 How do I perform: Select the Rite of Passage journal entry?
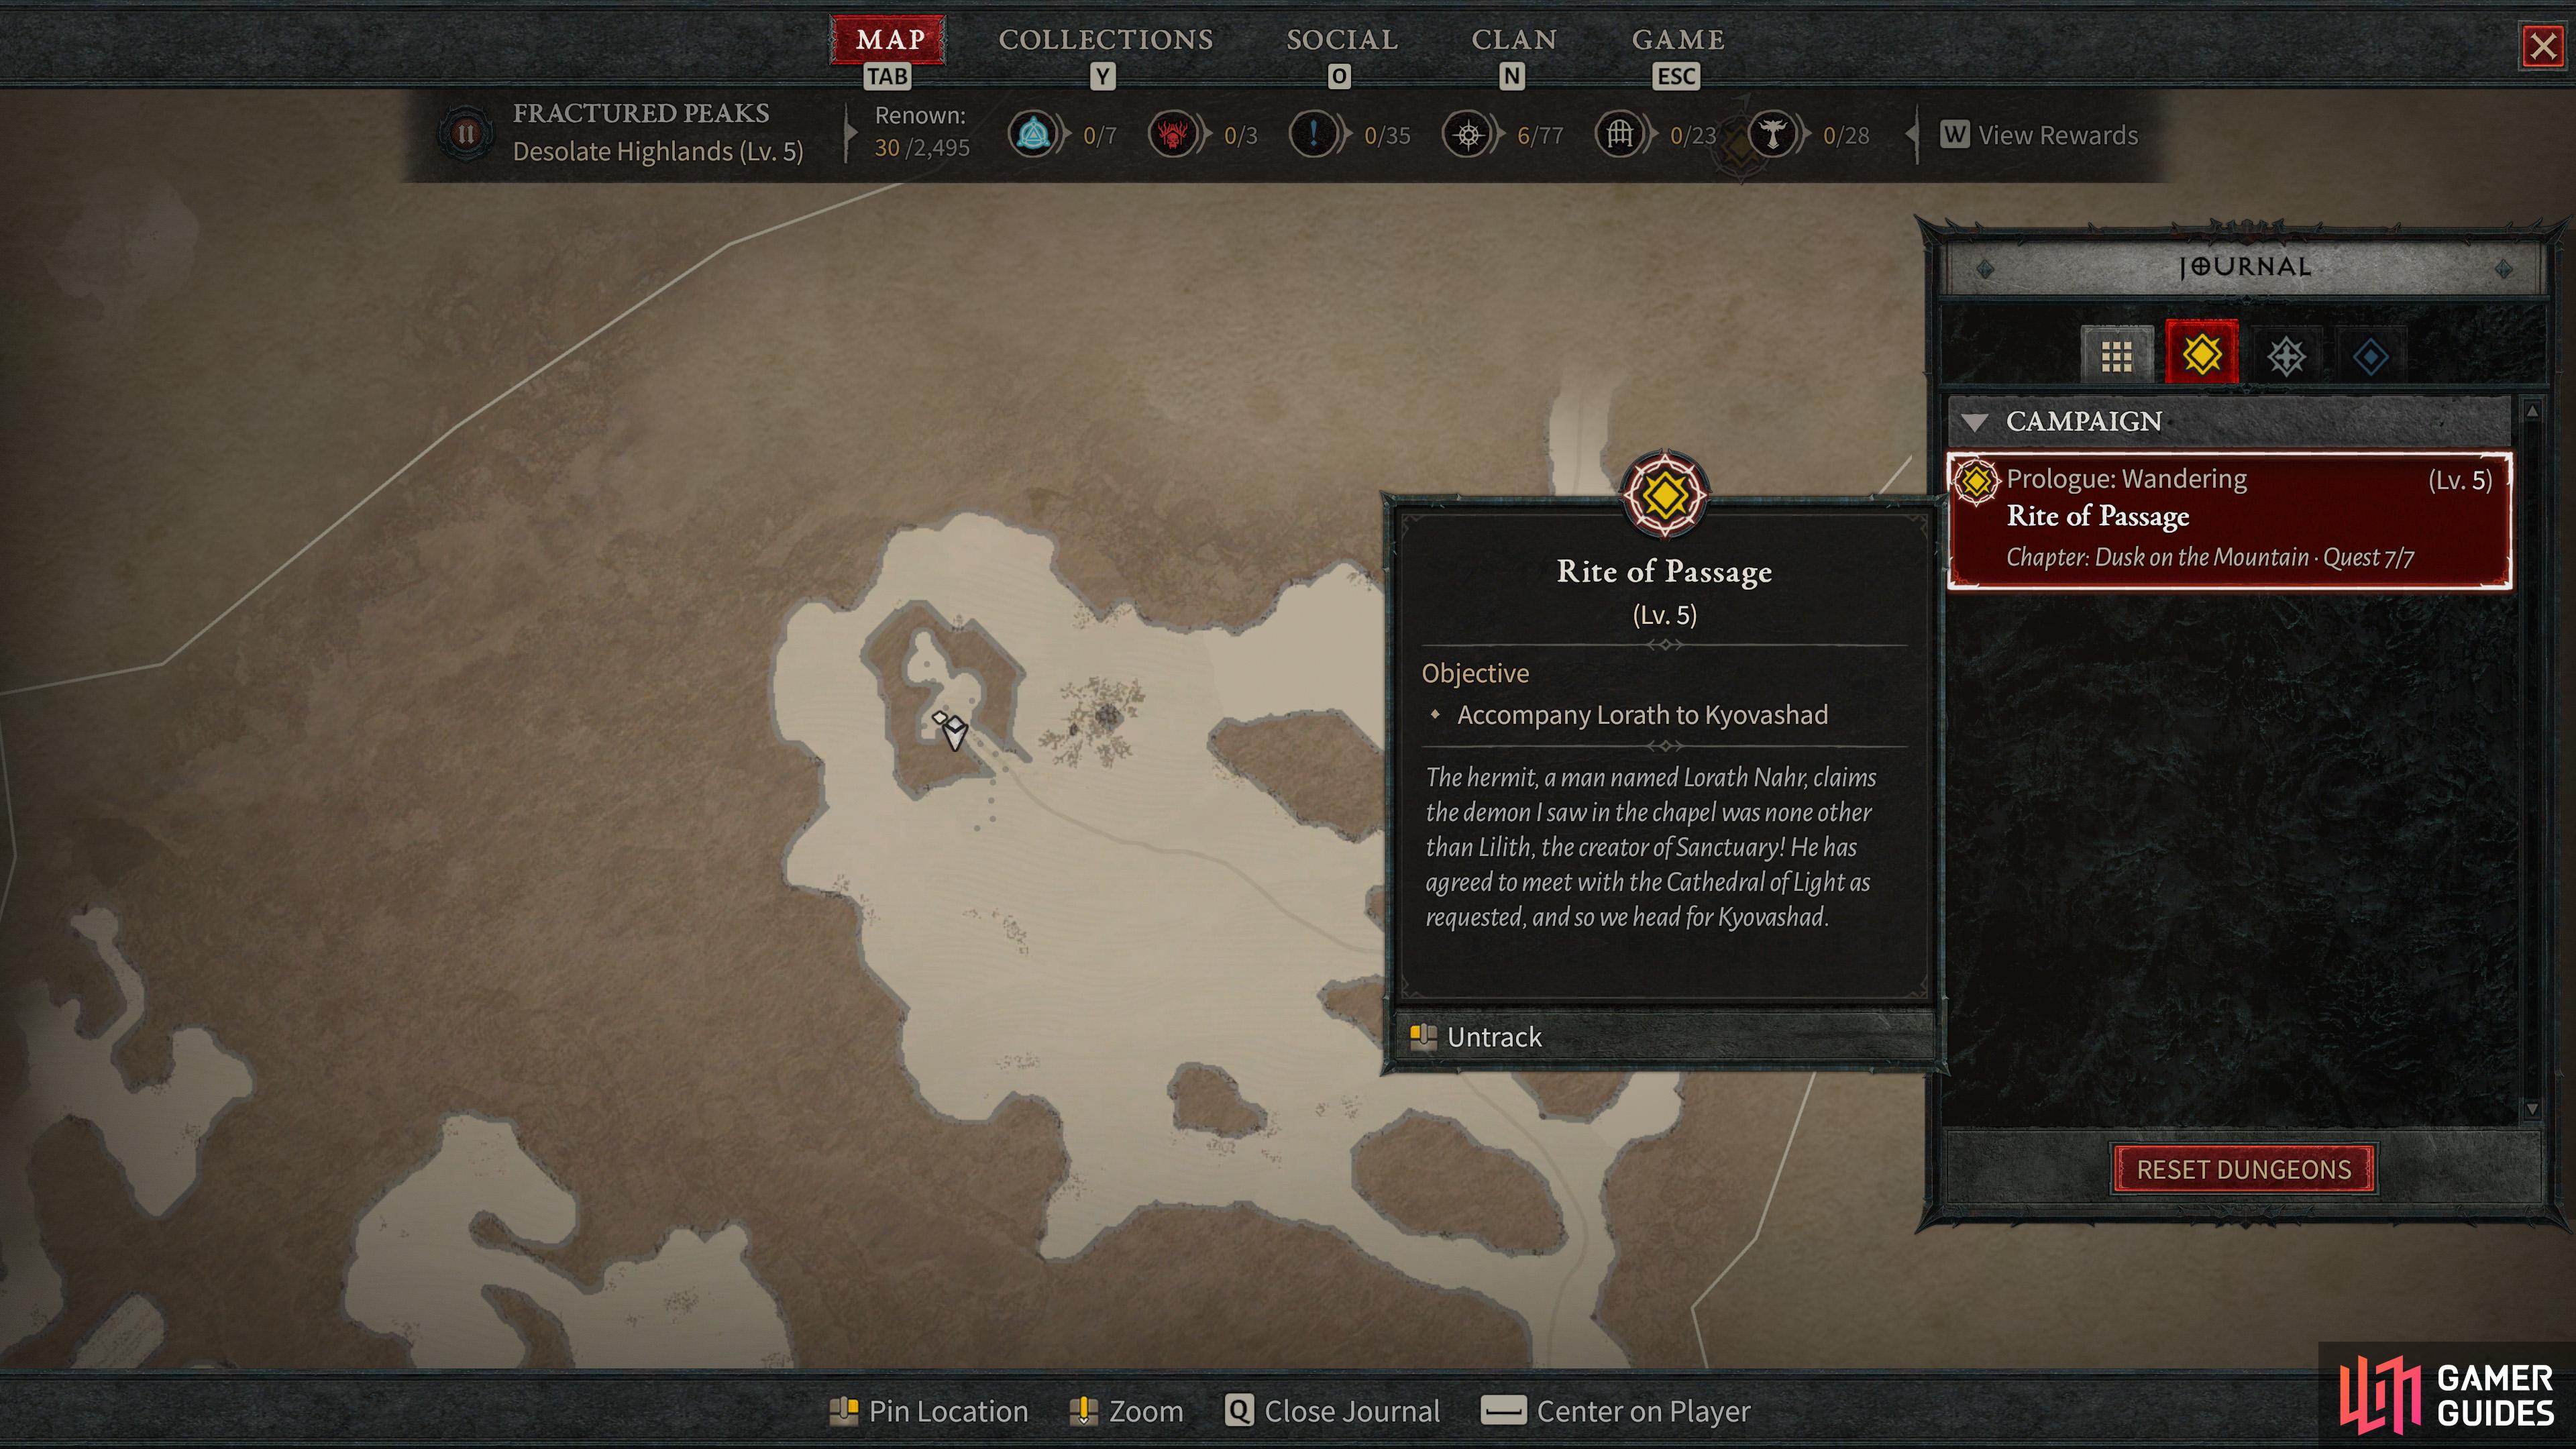click(2229, 519)
